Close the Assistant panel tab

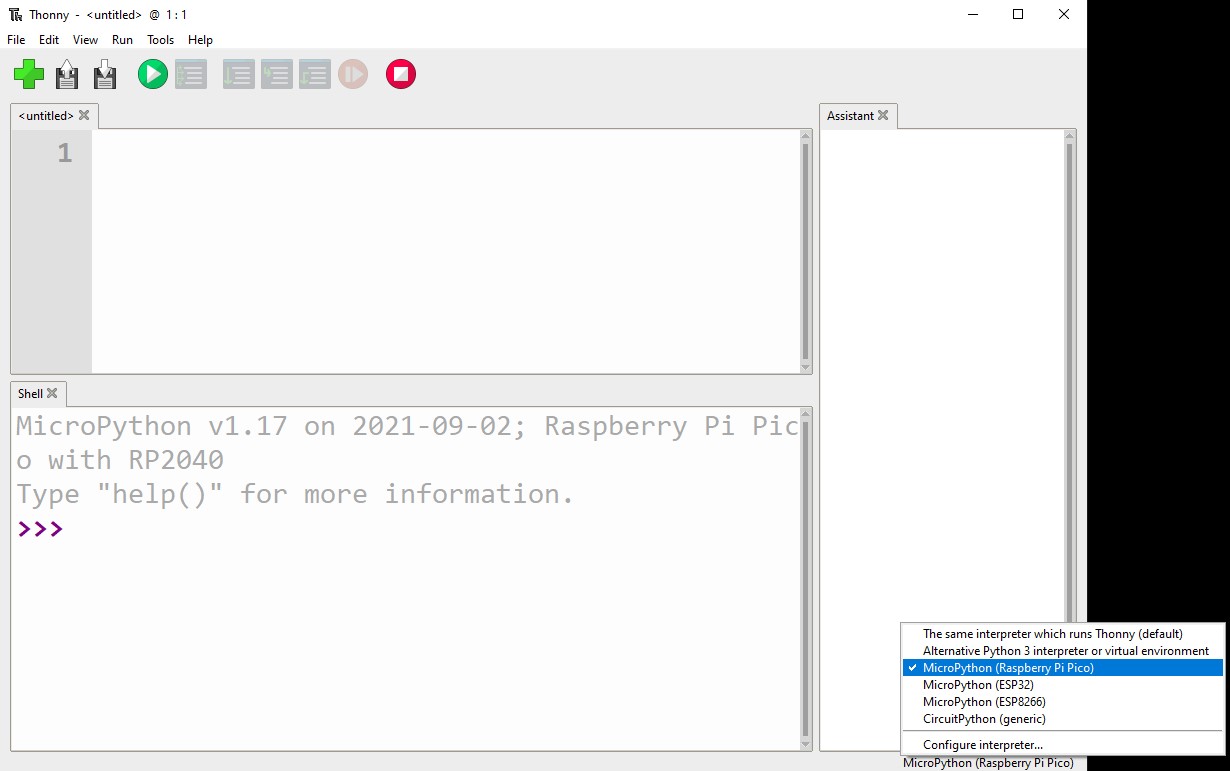883,115
